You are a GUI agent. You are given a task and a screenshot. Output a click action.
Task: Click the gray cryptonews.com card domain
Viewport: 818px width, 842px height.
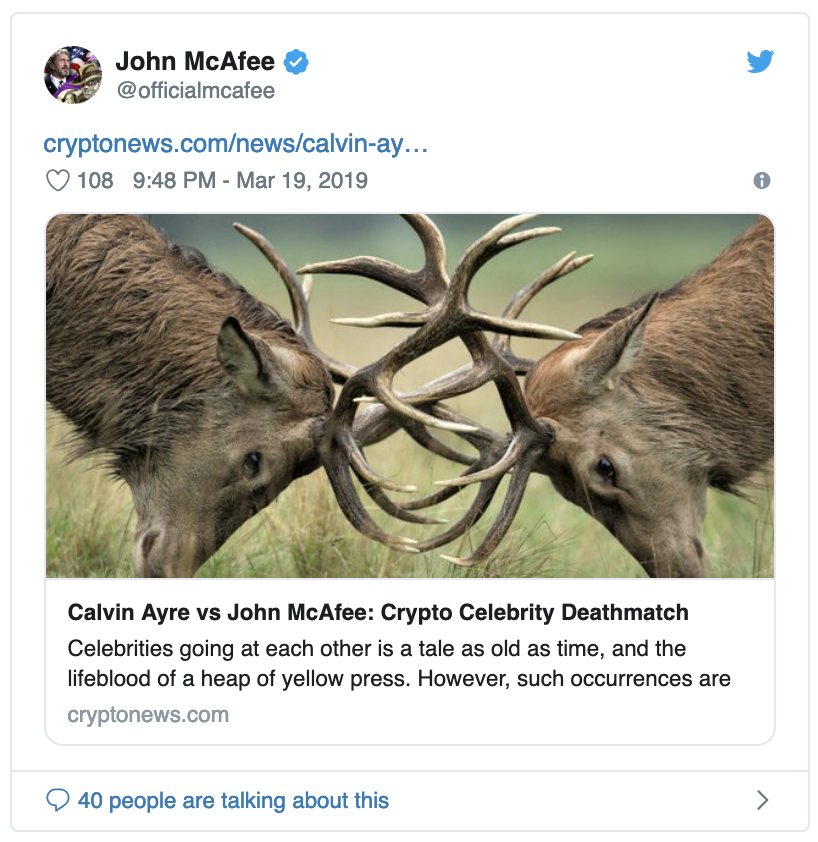point(148,715)
